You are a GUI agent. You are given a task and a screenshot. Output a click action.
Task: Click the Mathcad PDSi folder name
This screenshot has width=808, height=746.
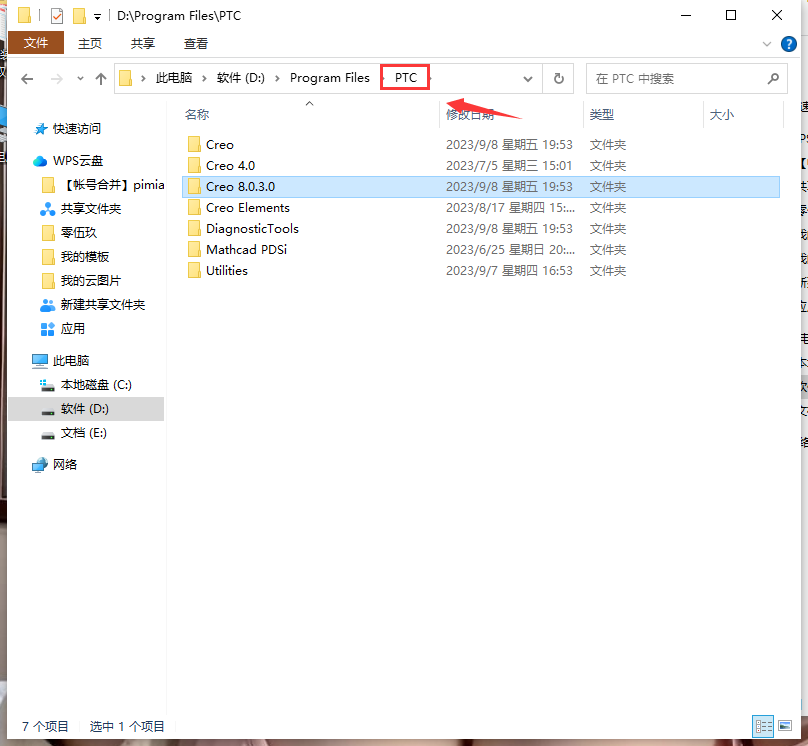246,249
